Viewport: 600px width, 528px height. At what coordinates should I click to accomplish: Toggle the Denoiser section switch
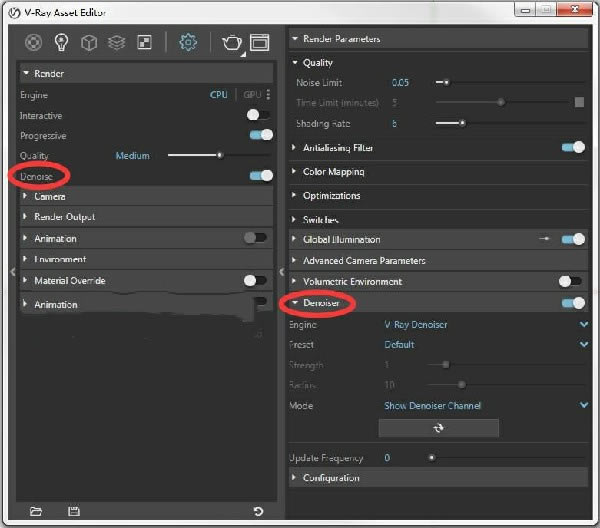tap(573, 303)
